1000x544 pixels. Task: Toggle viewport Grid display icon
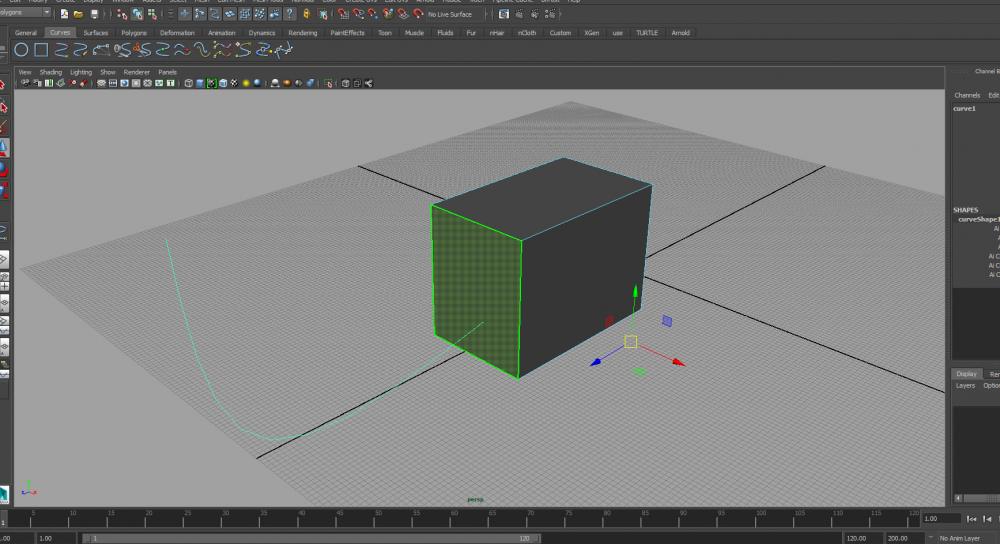pos(101,84)
